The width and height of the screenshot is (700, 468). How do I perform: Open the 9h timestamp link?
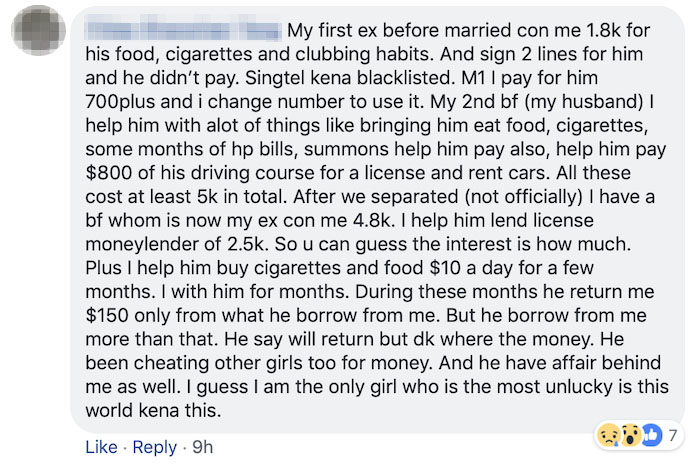(x=201, y=447)
